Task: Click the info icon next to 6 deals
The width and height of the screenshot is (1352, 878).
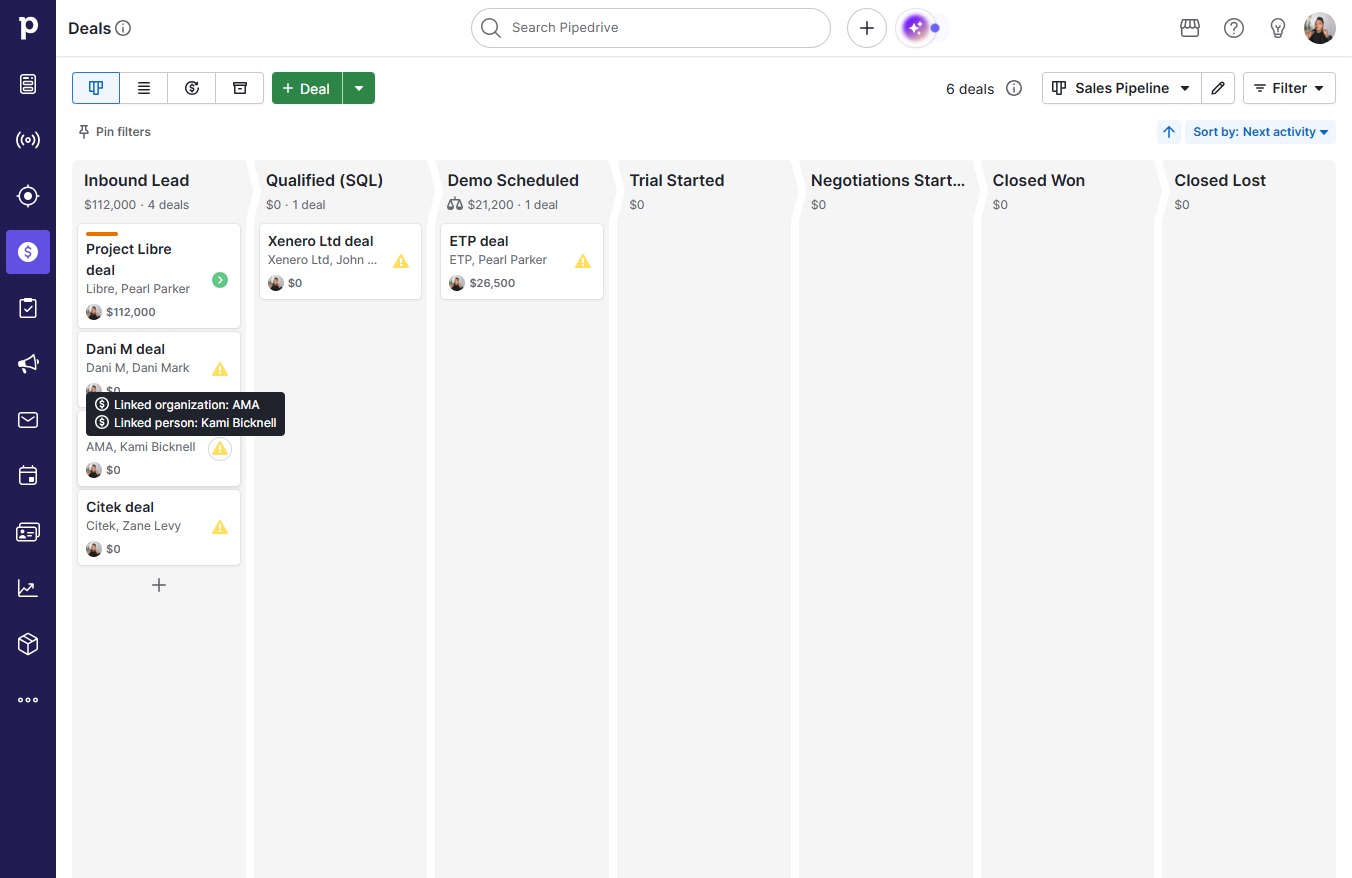Action: pyautogui.click(x=1014, y=88)
